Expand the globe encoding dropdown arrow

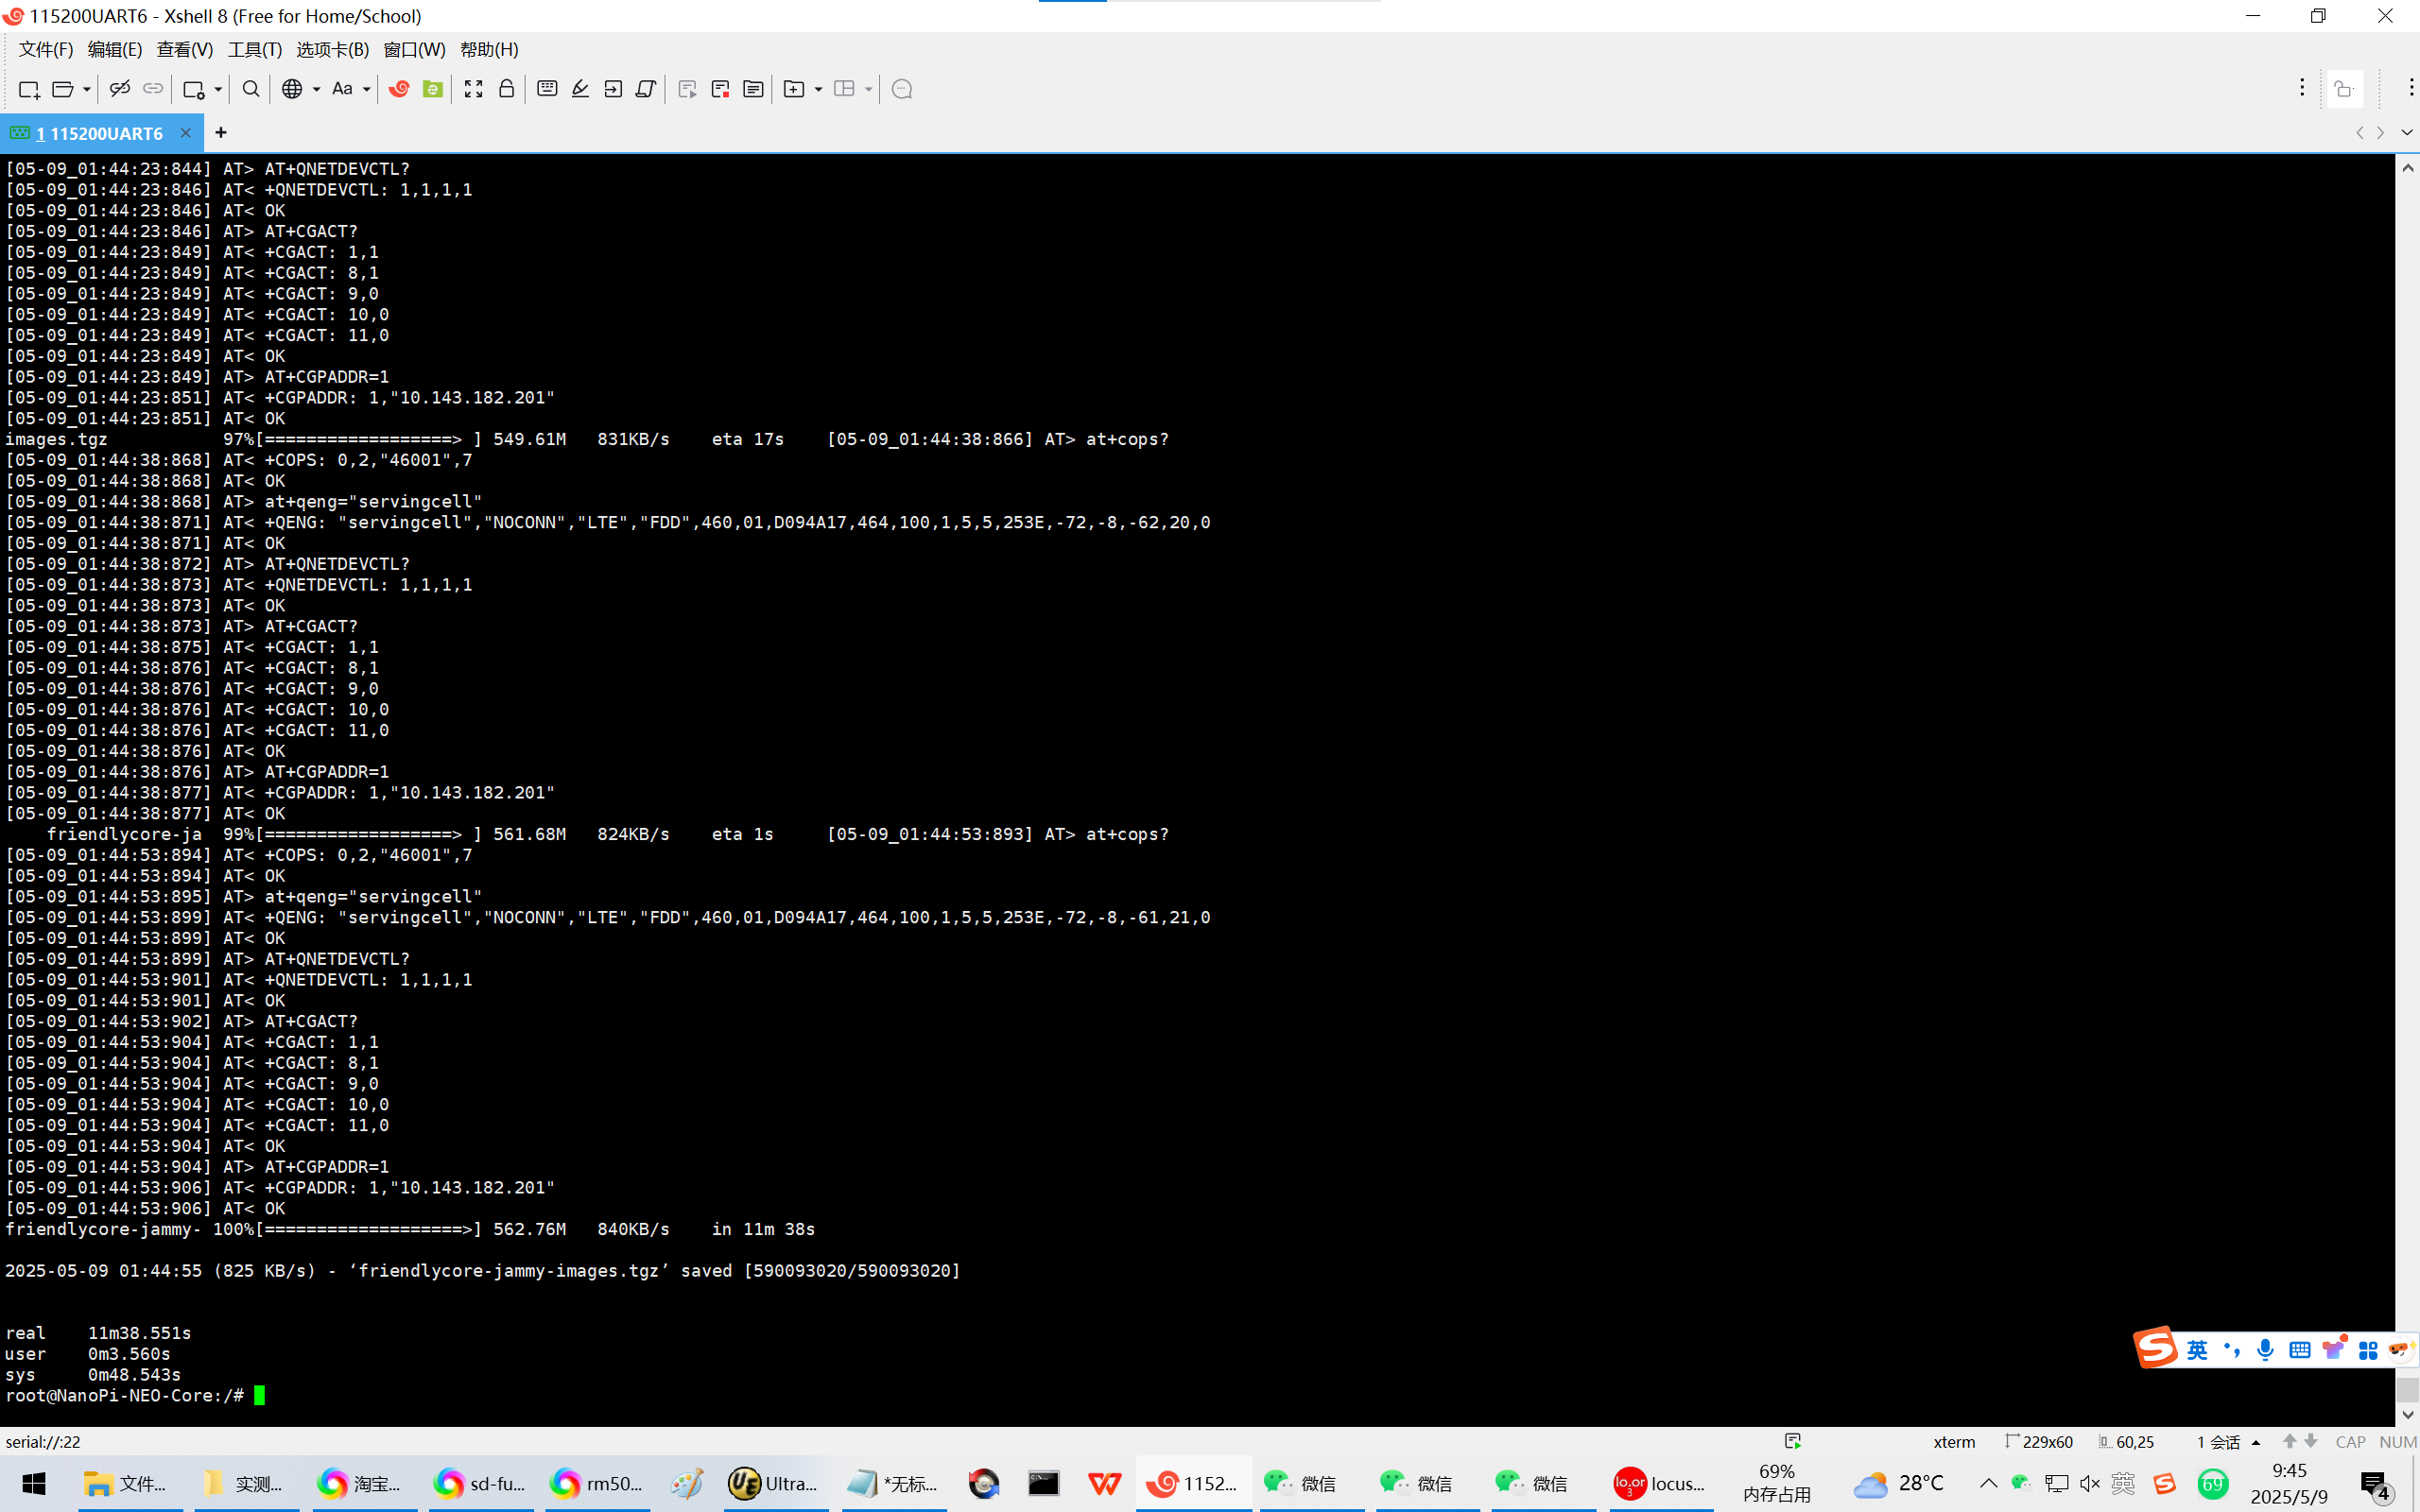(x=316, y=89)
